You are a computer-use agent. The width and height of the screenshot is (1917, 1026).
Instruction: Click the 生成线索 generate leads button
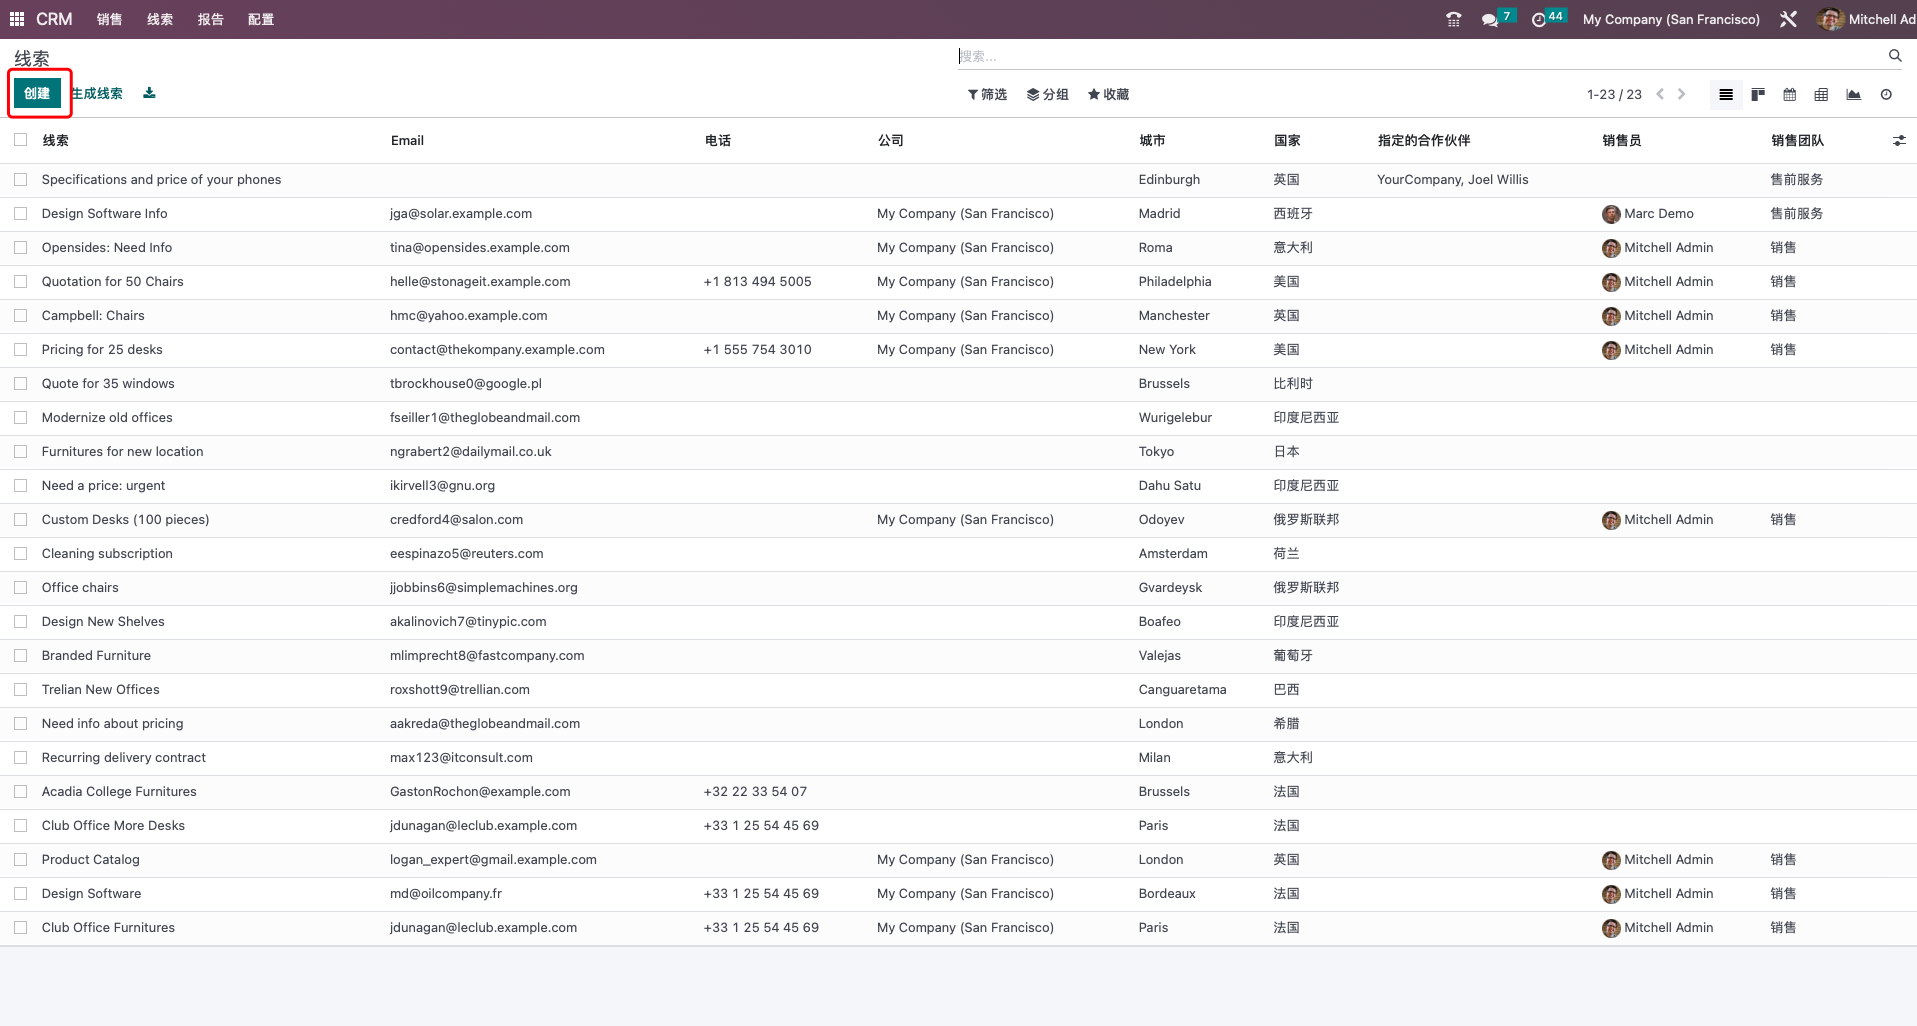click(x=97, y=93)
